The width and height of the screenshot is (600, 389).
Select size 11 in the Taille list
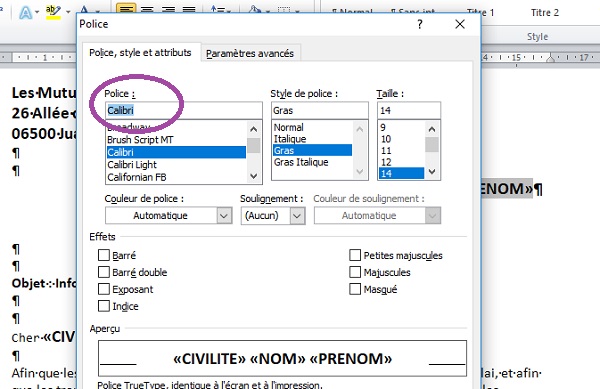coord(401,150)
